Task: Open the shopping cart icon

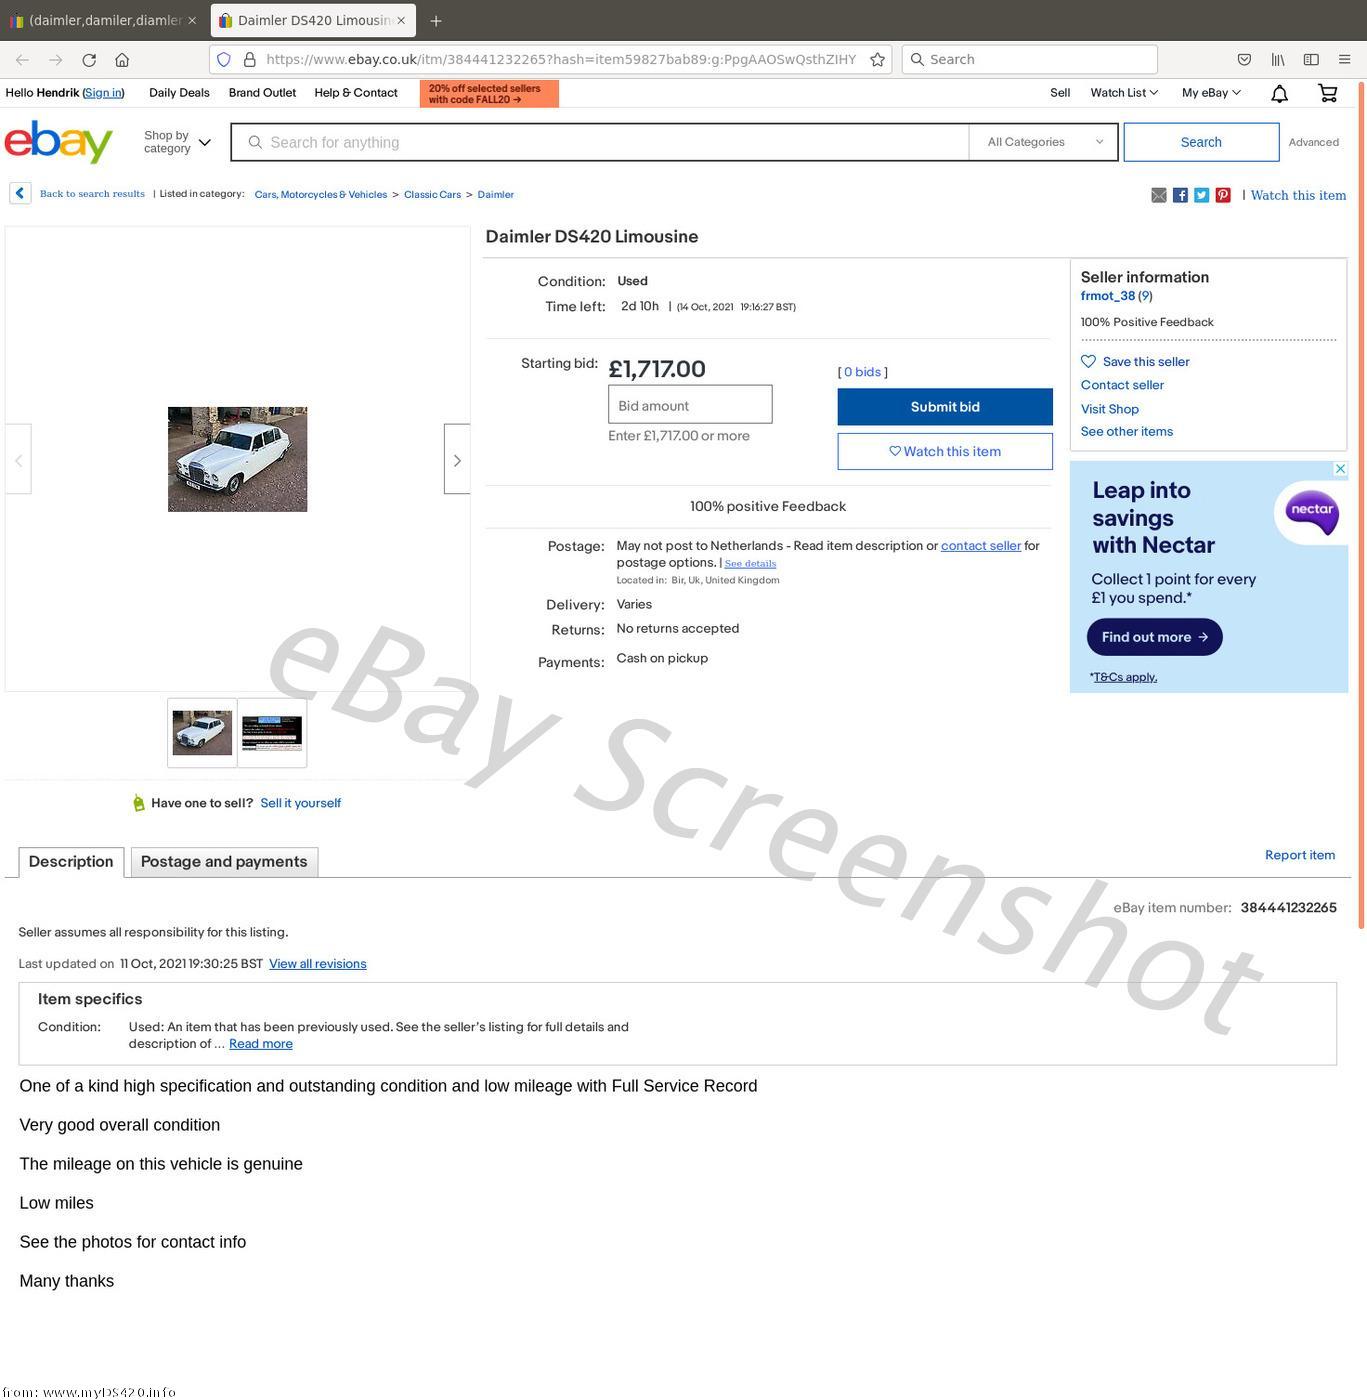Action: [x=1328, y=93]
